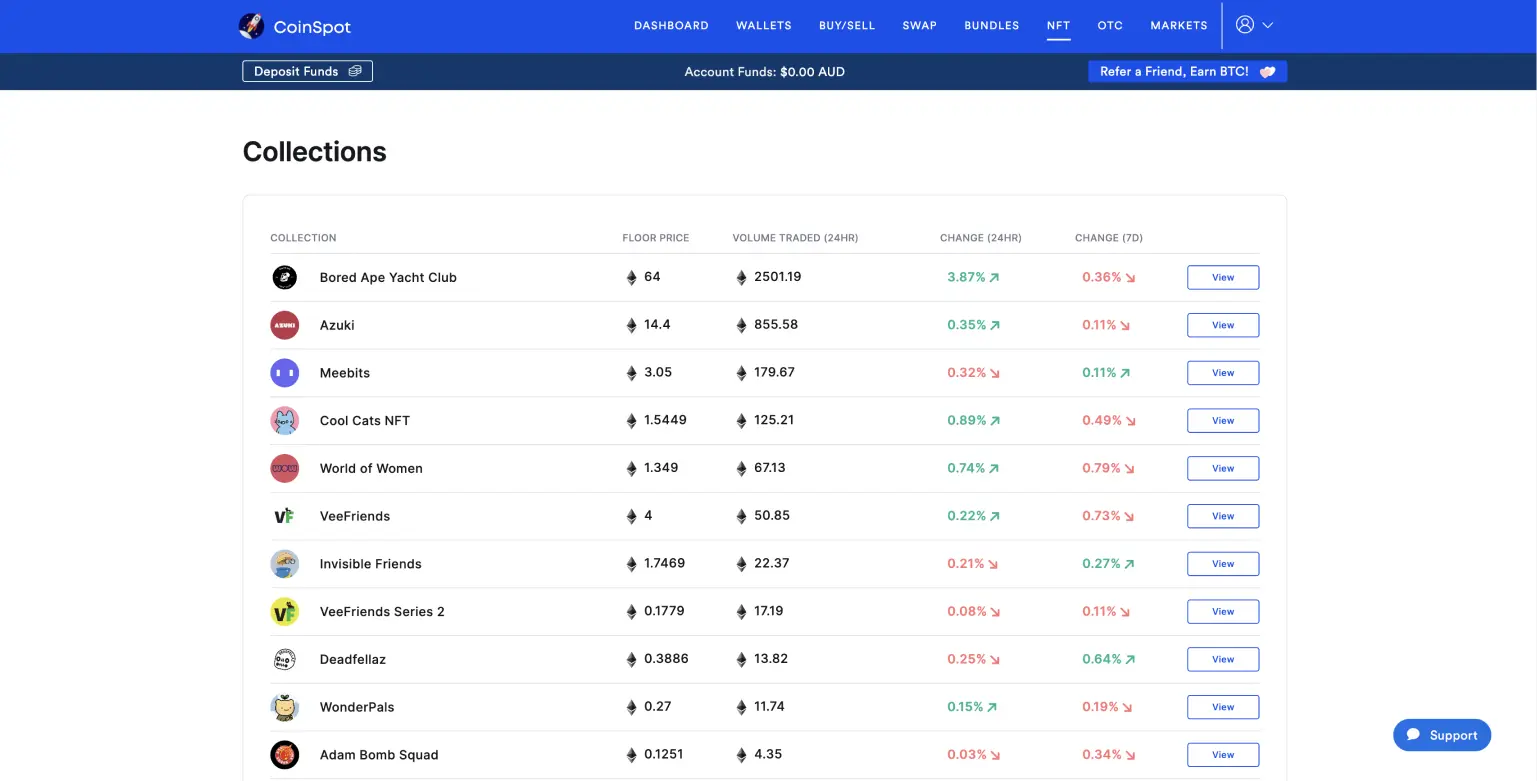Click the Azuki collection red icon

coord(284,325)
